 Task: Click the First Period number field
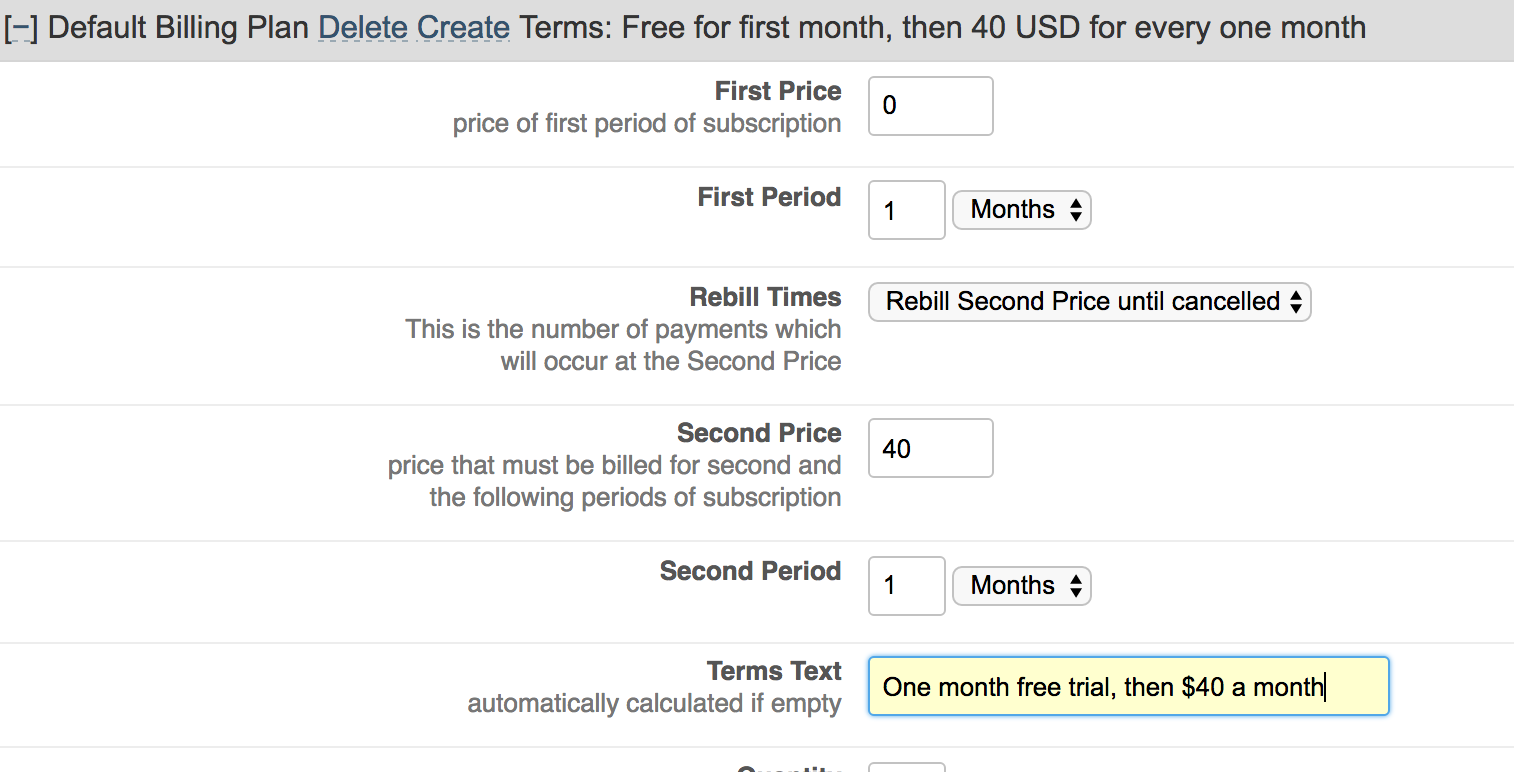point(906,210)
